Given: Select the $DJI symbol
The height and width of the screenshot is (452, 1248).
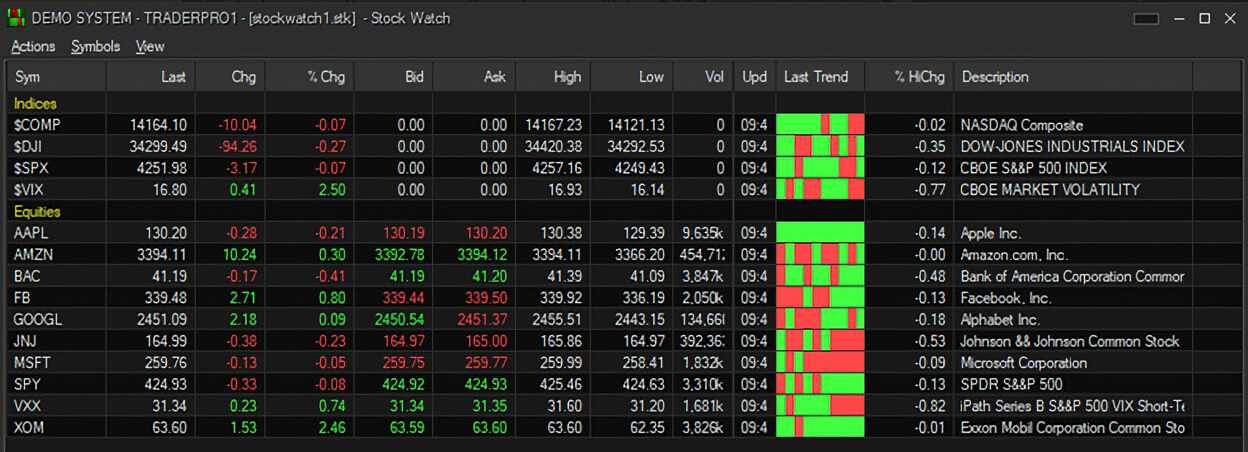Looking at the screenshot, I should pyautogui.click(x=28, y=147).
